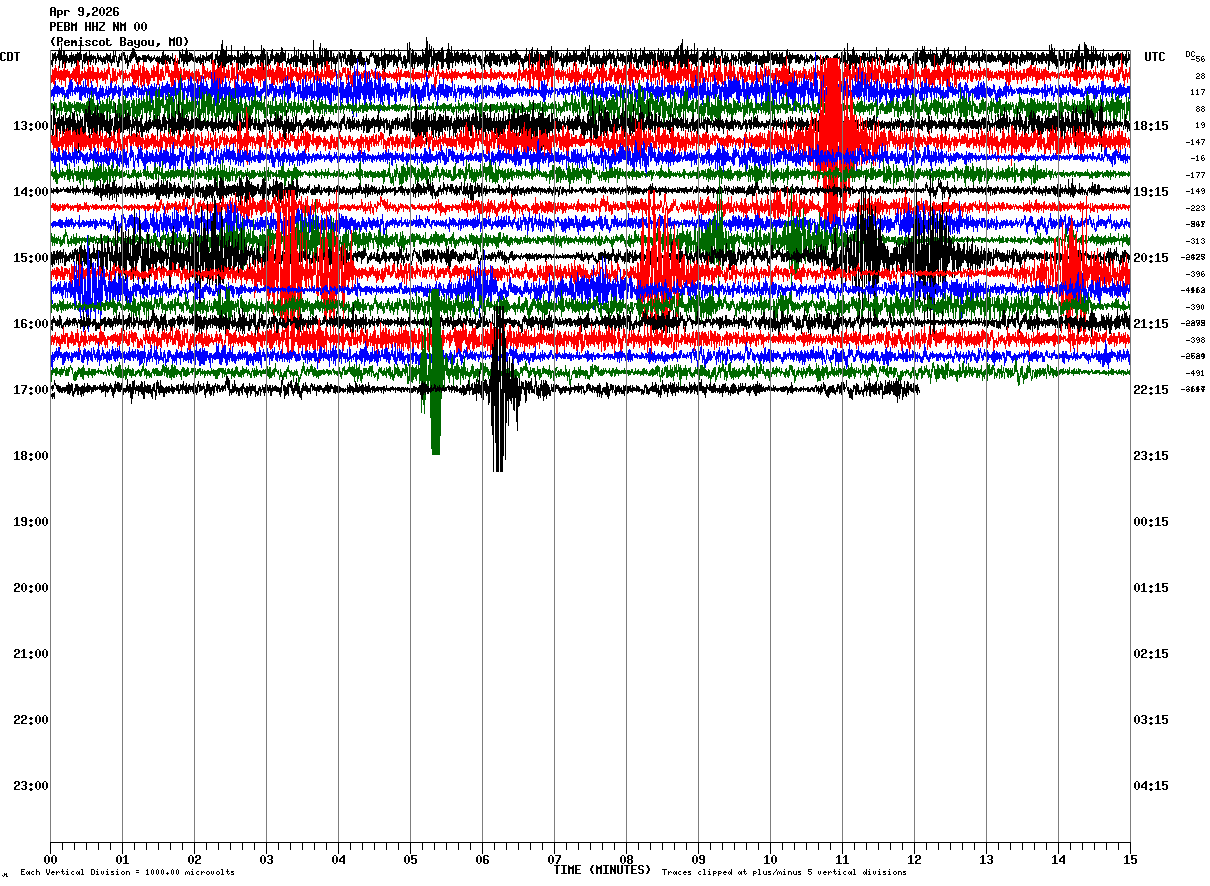Viewport: 1210px width, 886px height.
Task: Click minute tick label '09' on time axis
Action: coord(698,860)
